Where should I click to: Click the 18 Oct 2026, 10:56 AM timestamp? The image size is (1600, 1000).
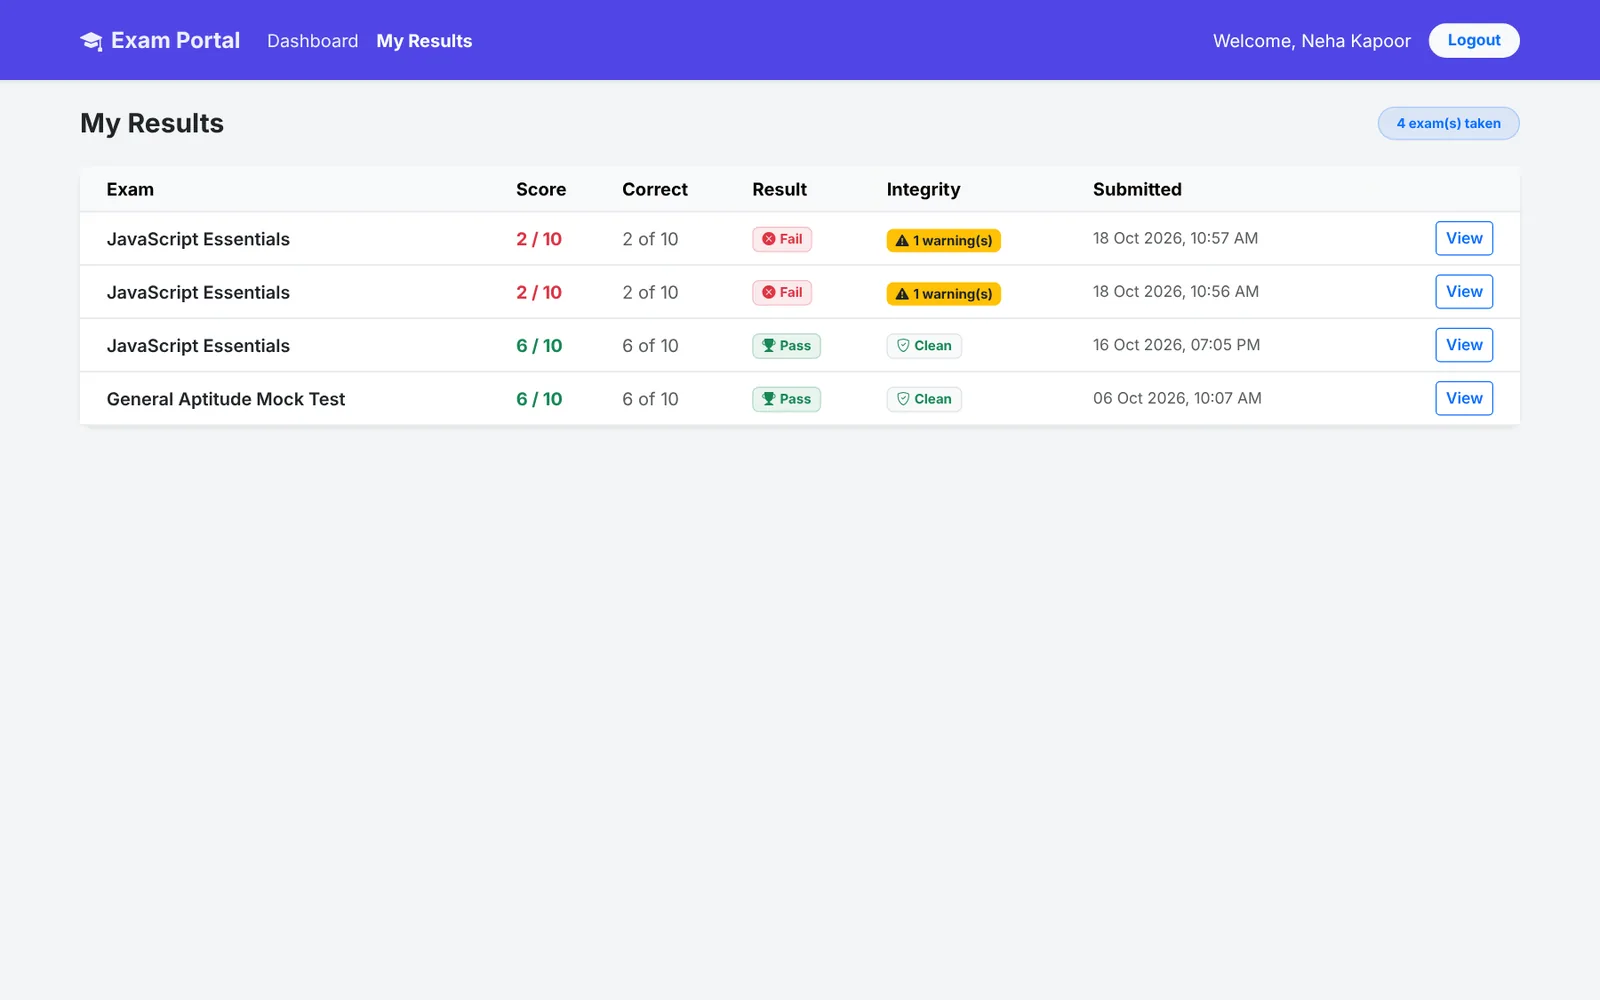click(1176, 291)
